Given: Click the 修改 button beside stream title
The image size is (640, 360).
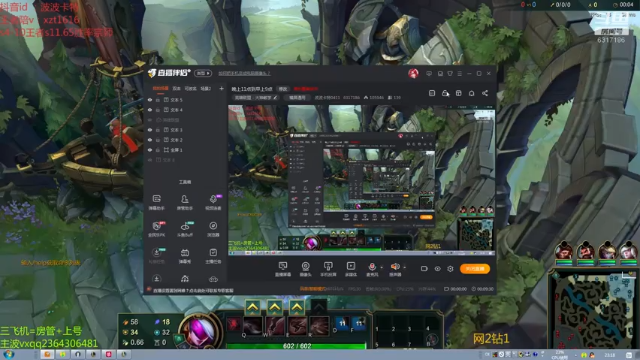Looking at the screenshot, I should coord(283,89).
